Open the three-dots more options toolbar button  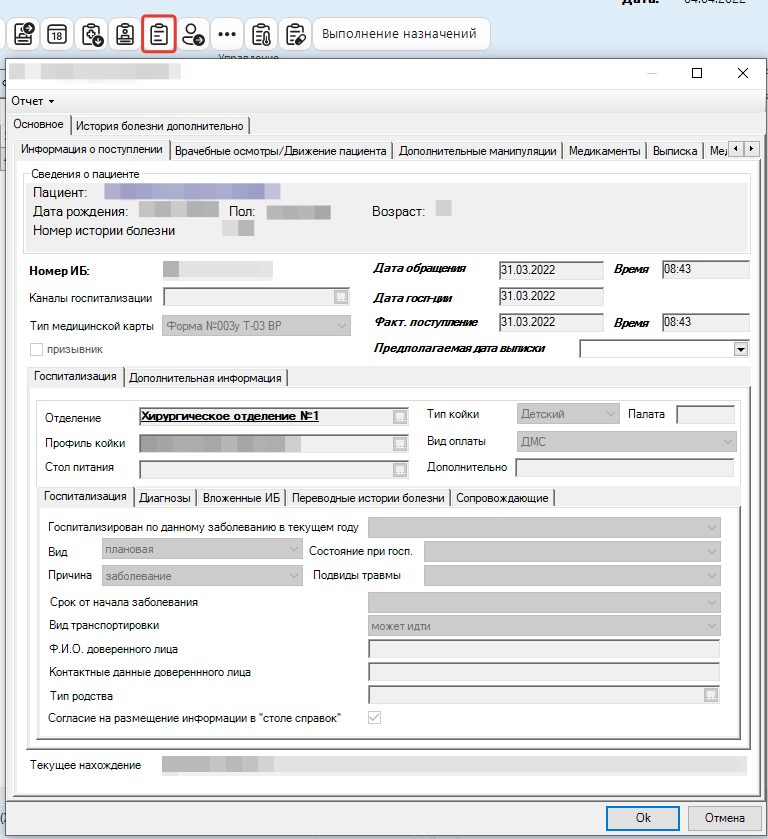(x=227, y=34)
